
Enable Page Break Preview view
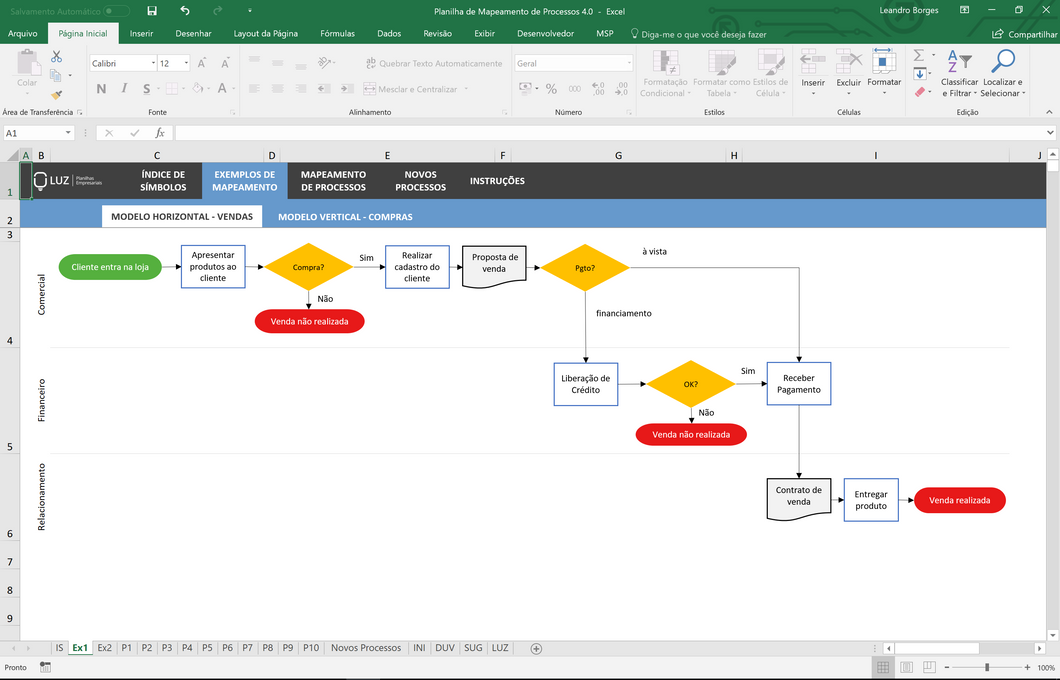(929, 667)
